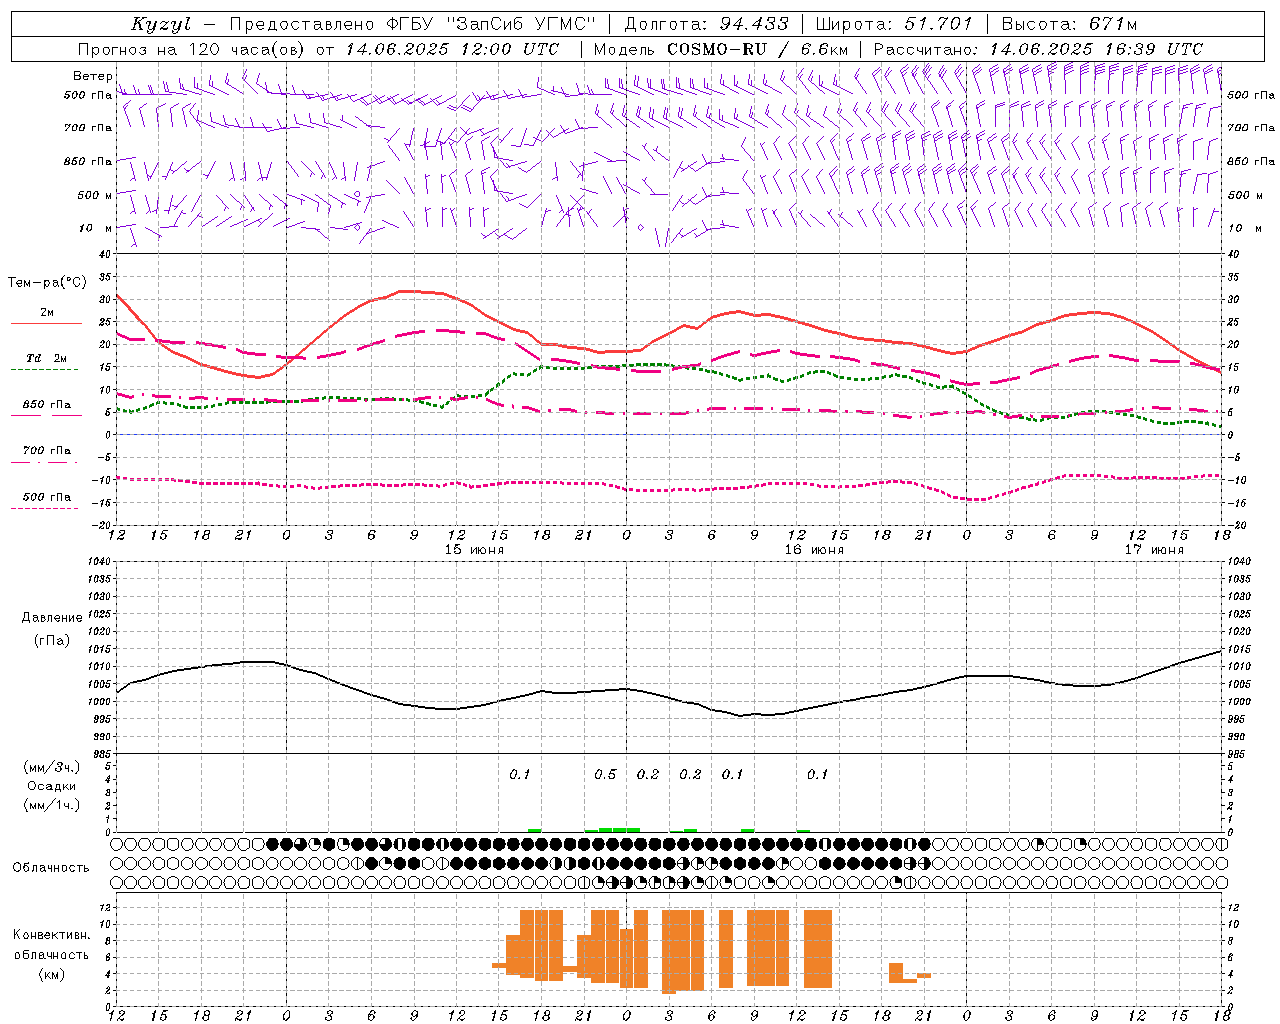Click the "Рассчитано: 14.06.2025 16:39 UTC" text
Viewport: 1280px width, 1024px height.
[x=1038, y=49]
